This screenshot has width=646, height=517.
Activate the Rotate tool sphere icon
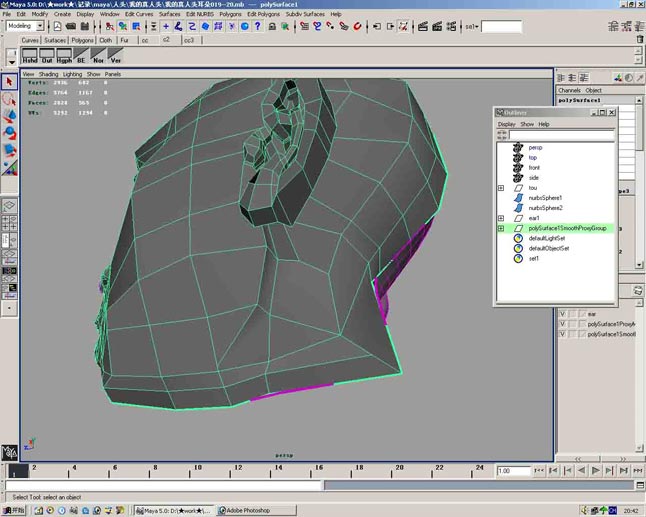9,133
